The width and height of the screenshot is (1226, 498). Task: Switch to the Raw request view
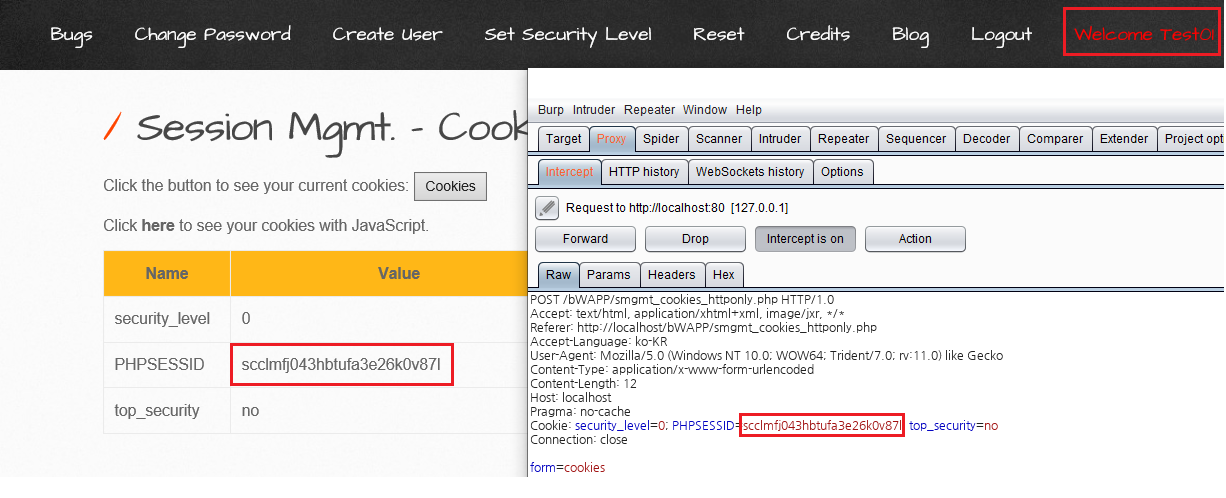pos(558,275)
